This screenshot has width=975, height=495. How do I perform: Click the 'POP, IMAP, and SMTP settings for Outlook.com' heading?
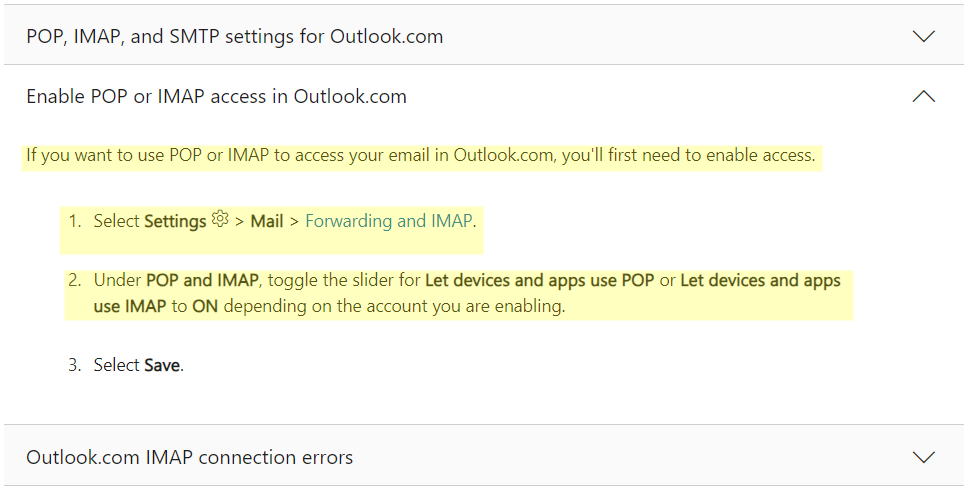[x=234, y=37]
